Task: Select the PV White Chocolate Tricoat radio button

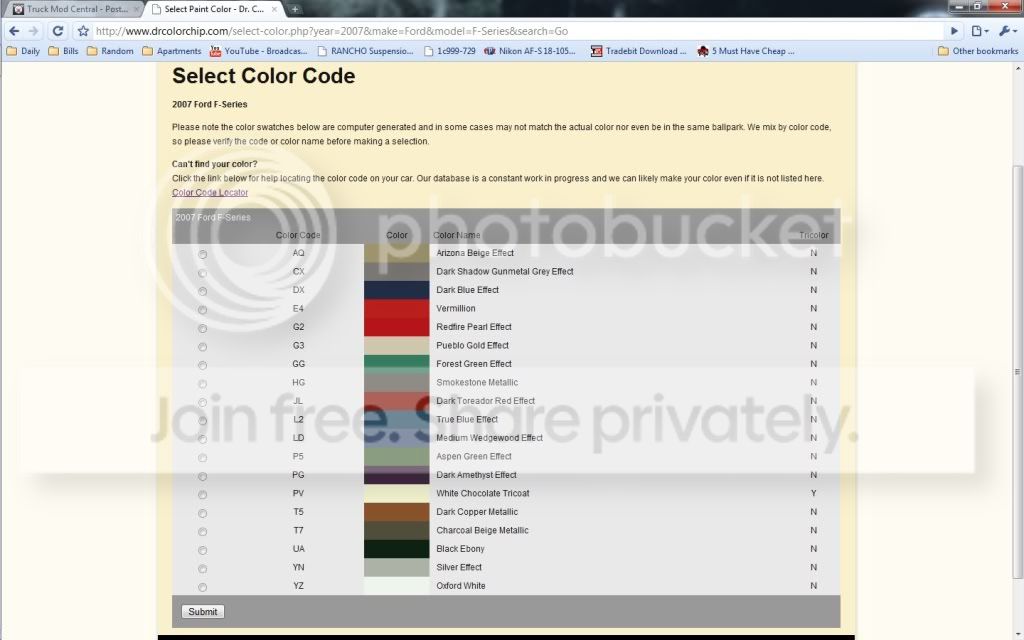Action: point(202,495)
